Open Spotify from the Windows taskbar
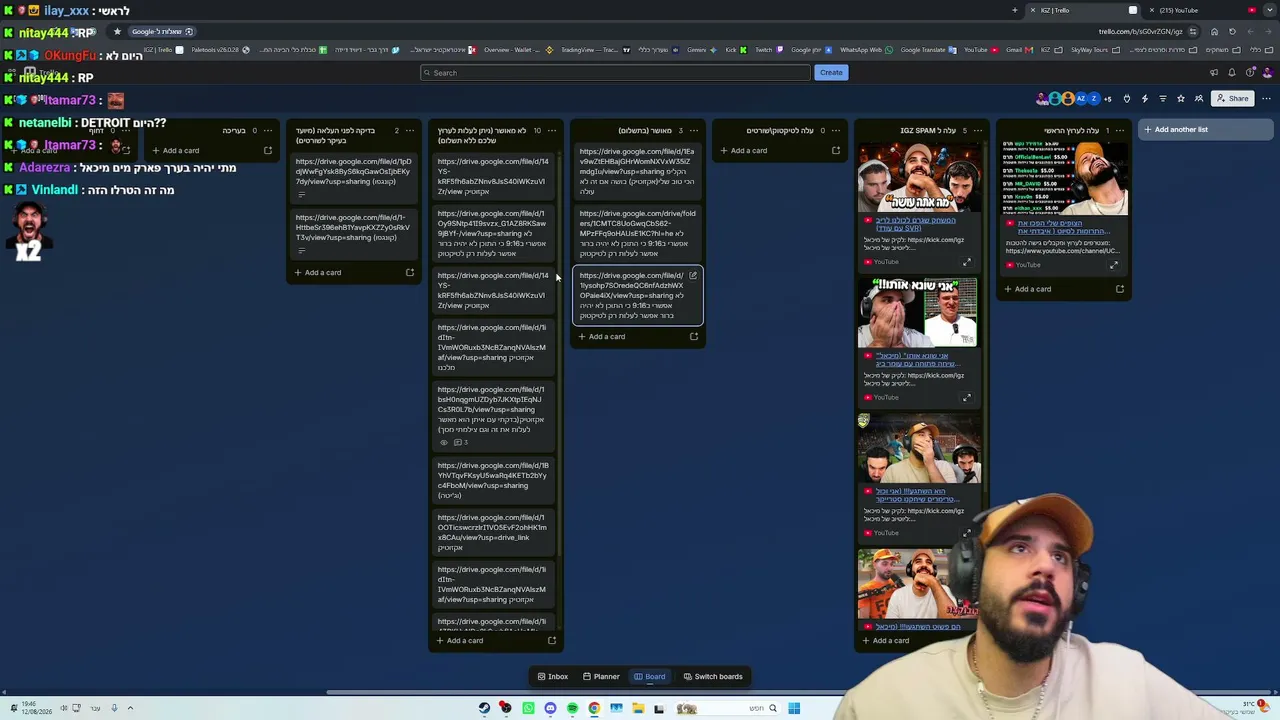Image resolution: width=1280 pixels, height=720 pixels. pos(572,708)
